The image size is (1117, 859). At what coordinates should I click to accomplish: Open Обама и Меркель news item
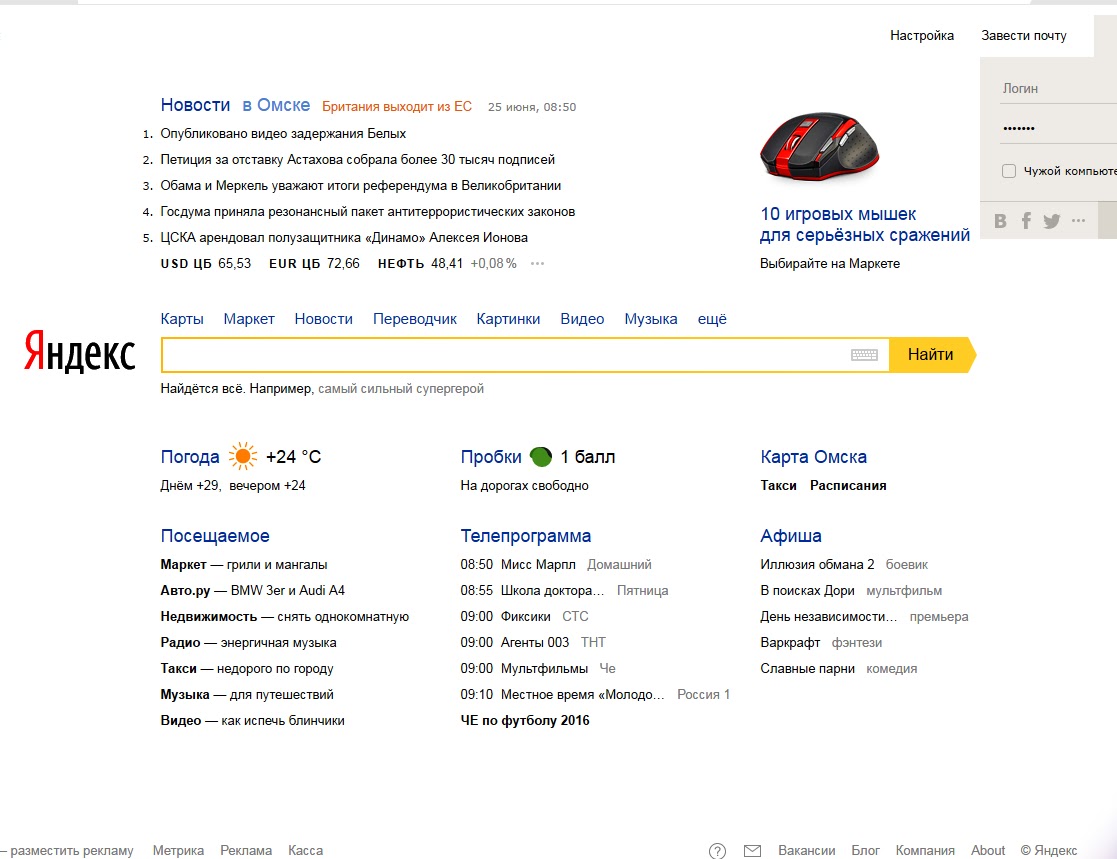tap(360, 186)
